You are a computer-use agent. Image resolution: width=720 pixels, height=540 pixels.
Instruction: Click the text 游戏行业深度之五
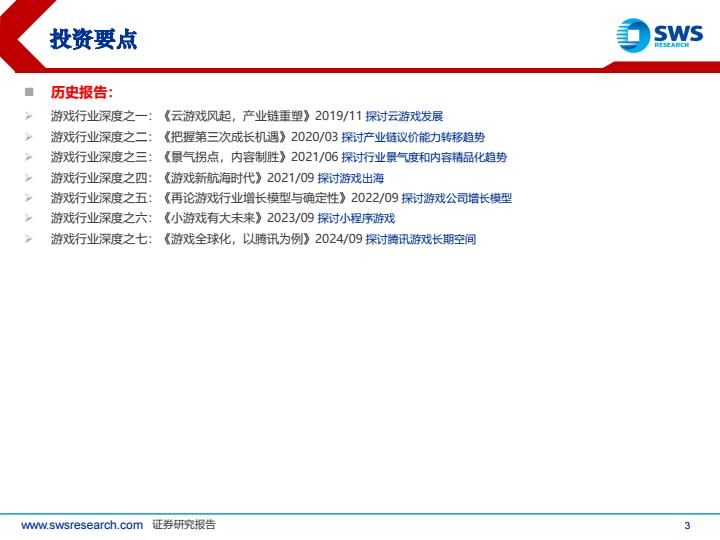tap(98, 198)
